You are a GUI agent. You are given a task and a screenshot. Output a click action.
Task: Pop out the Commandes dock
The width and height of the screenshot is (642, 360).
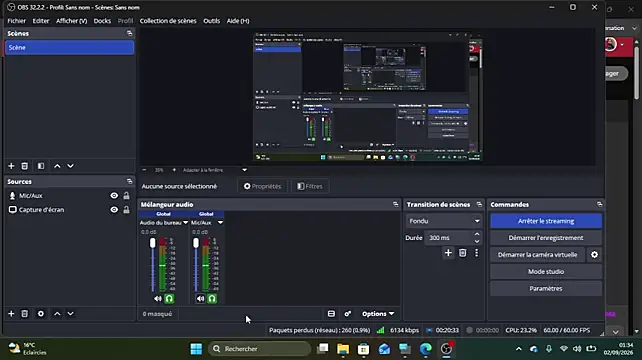(x=599, y=204)
